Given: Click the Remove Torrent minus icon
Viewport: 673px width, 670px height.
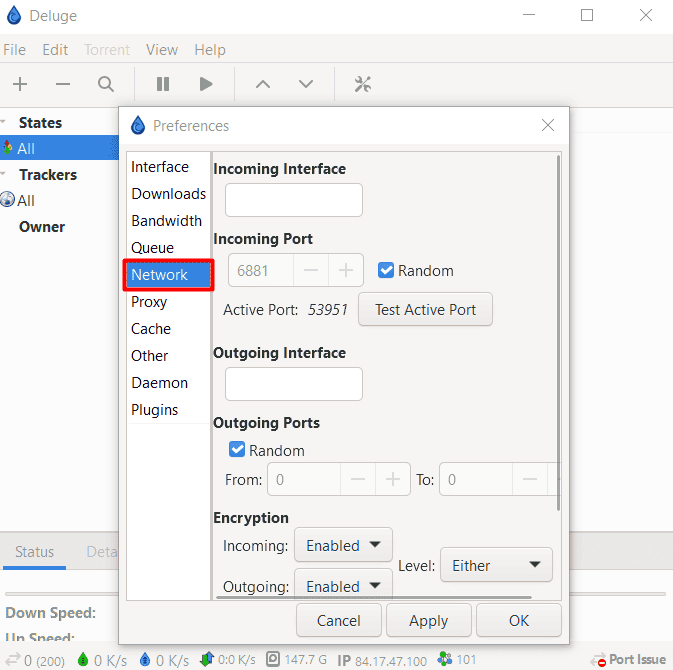Looking at the screenshot, I should click(63, 84).
